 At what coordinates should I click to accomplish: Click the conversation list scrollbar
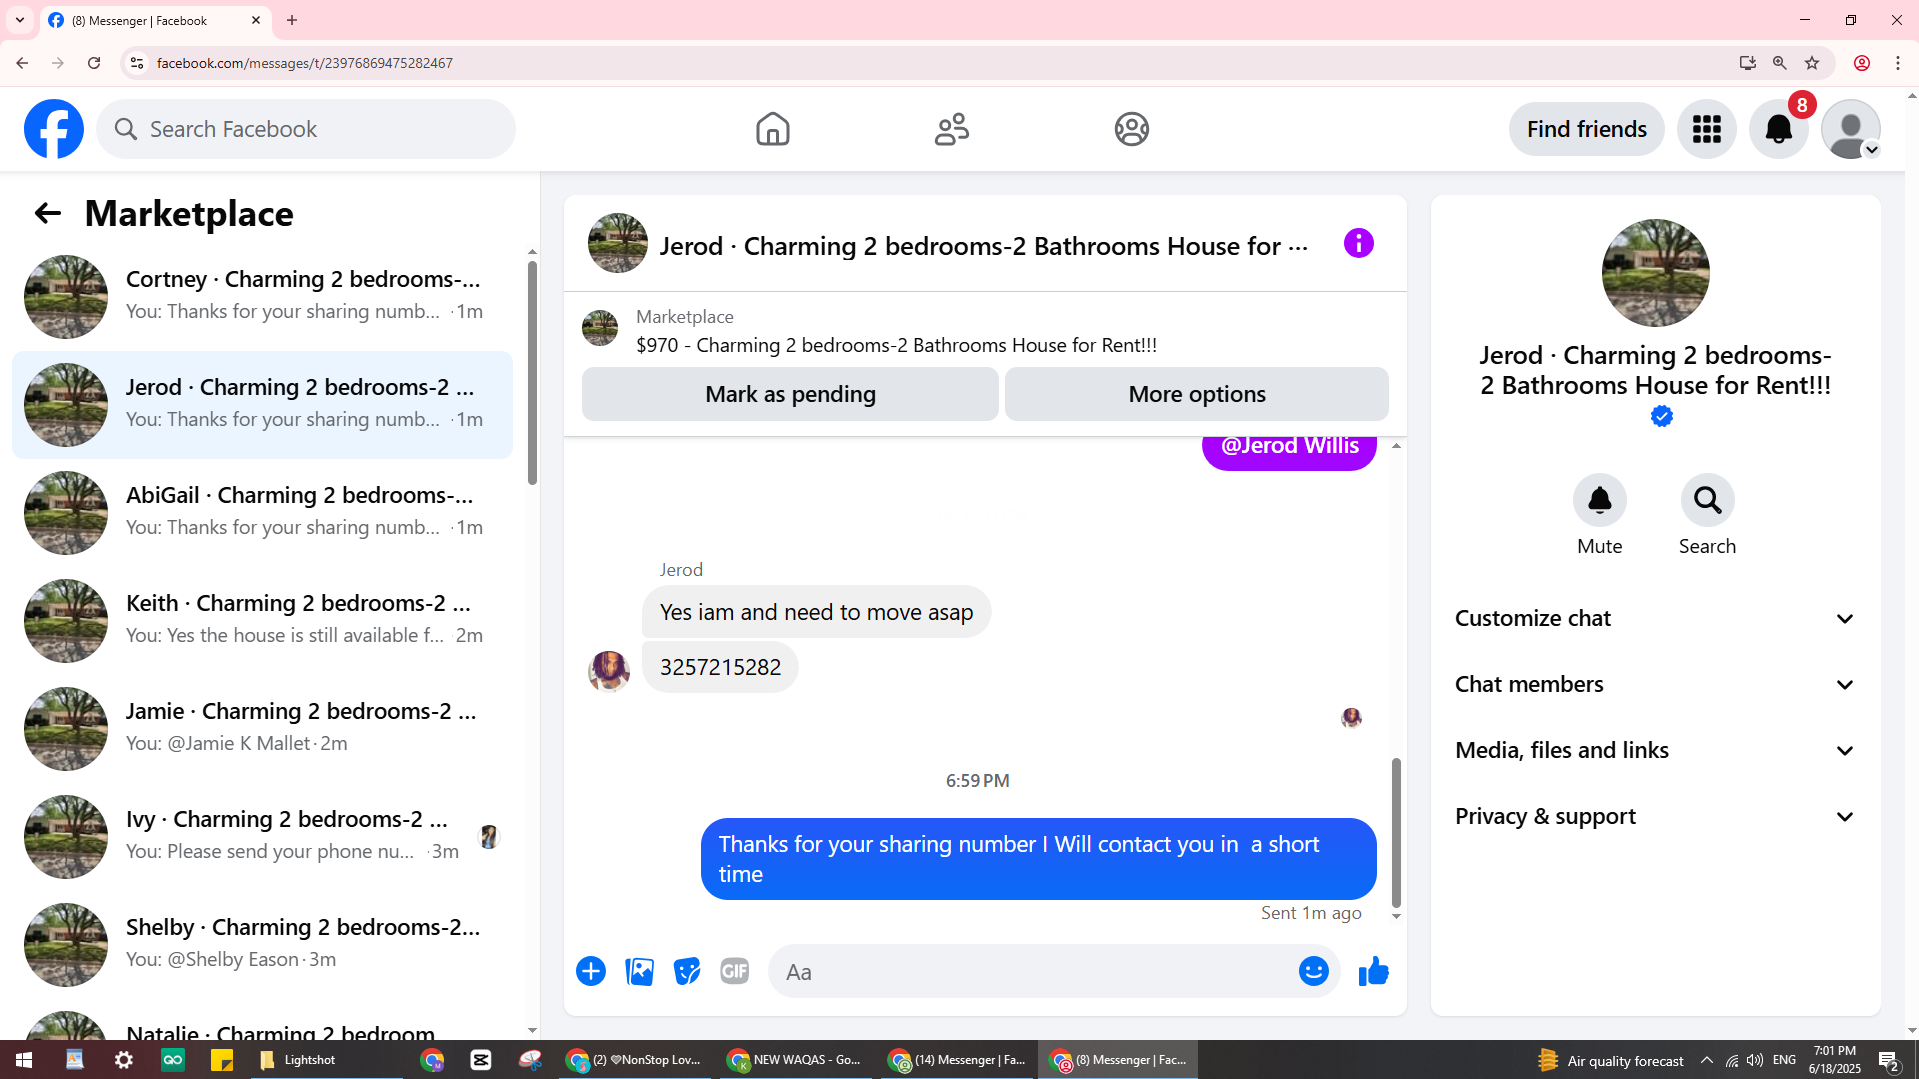coord(532,372)
